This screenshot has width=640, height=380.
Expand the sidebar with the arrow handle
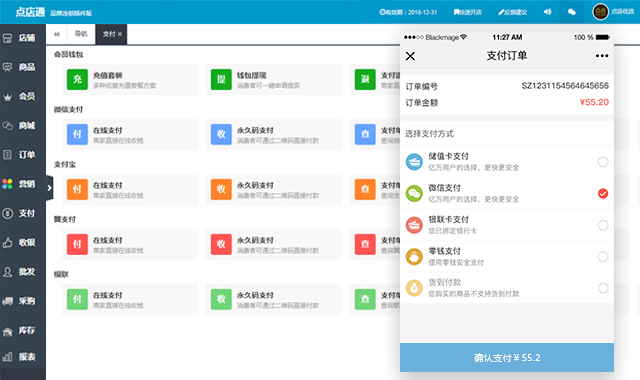click(49, 188)
